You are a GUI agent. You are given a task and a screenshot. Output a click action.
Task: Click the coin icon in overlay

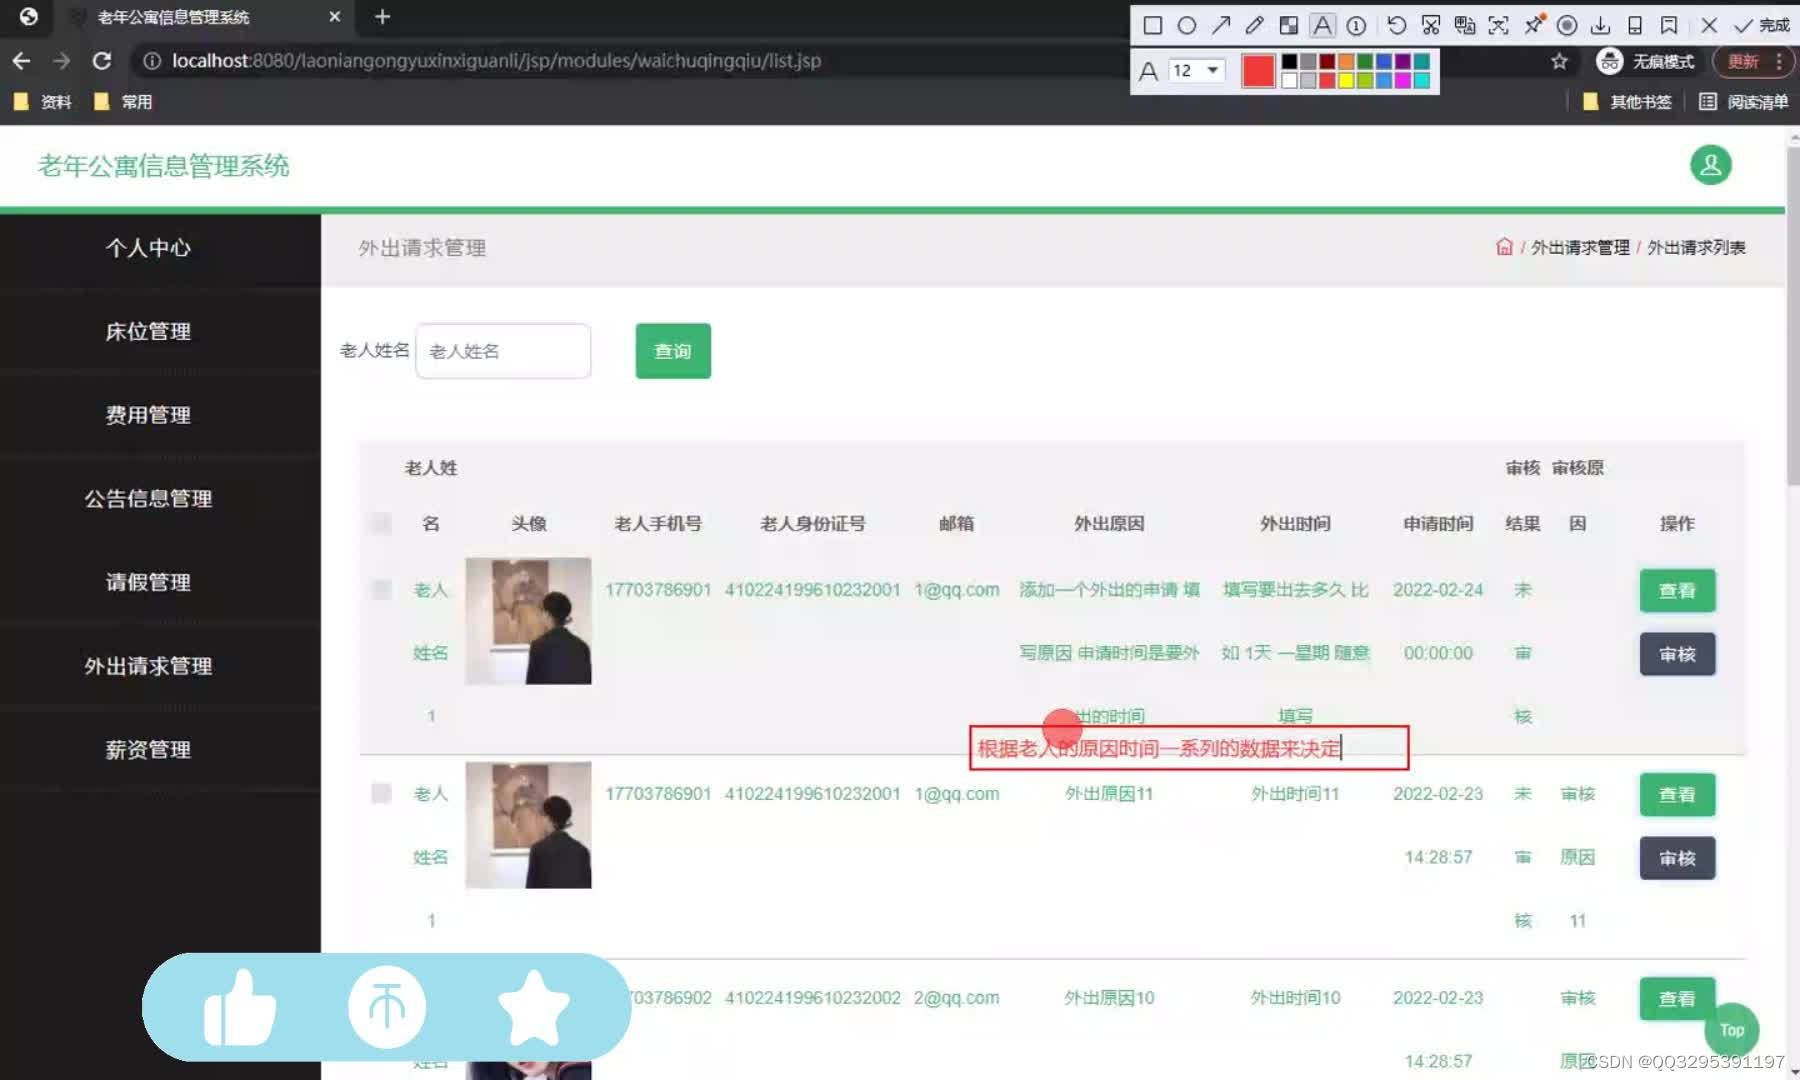(x=387, y=1007)
